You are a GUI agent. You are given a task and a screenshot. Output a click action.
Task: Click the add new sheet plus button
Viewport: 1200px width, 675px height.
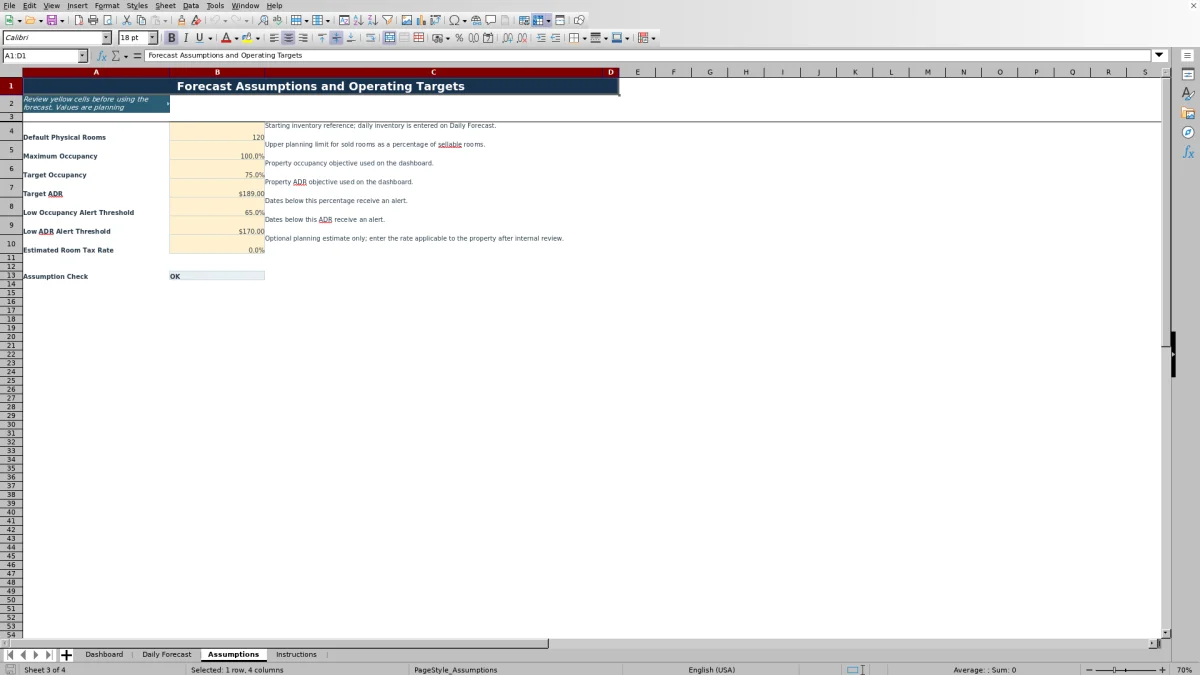66,655
